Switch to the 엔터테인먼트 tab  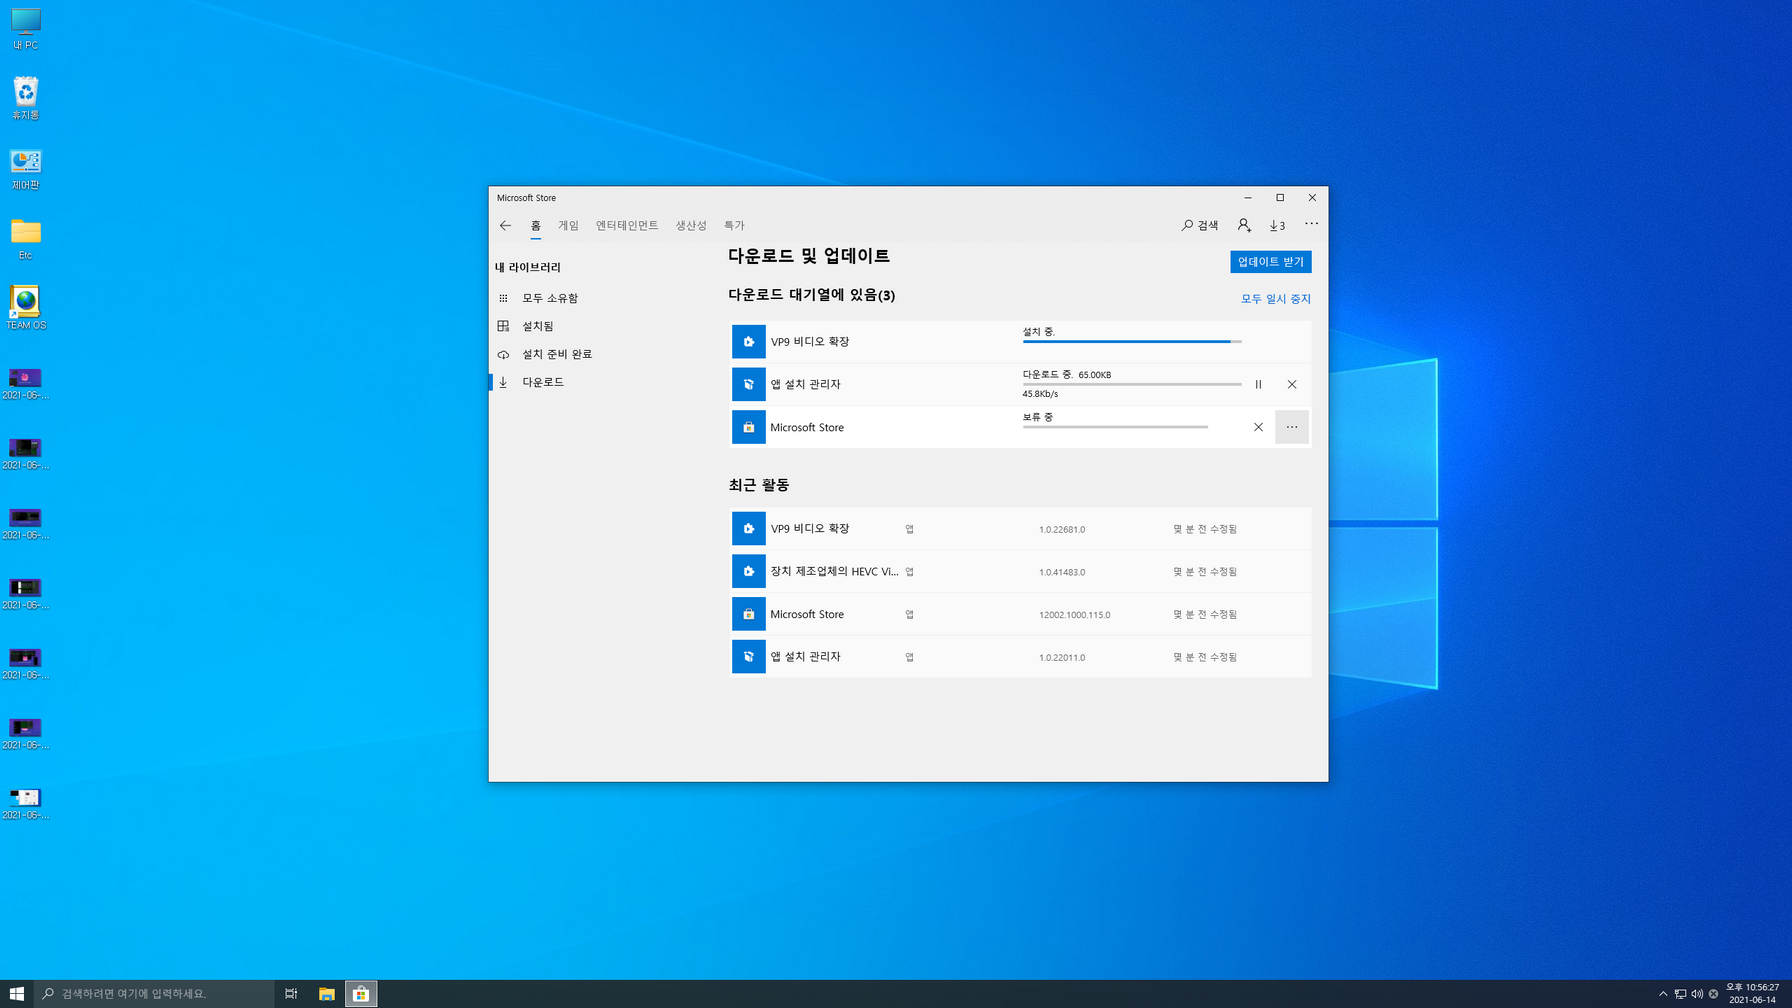click(x=627, y=226)
